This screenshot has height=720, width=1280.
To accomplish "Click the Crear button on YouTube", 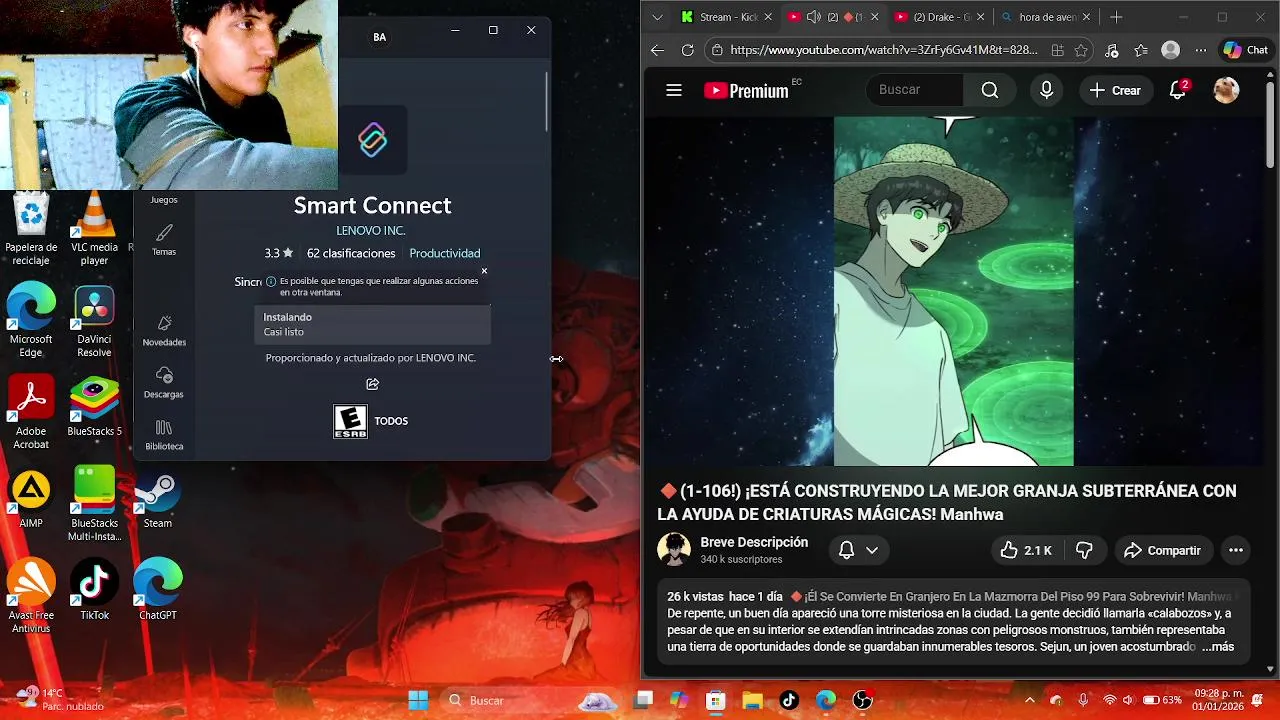I will click(1115, 90).
